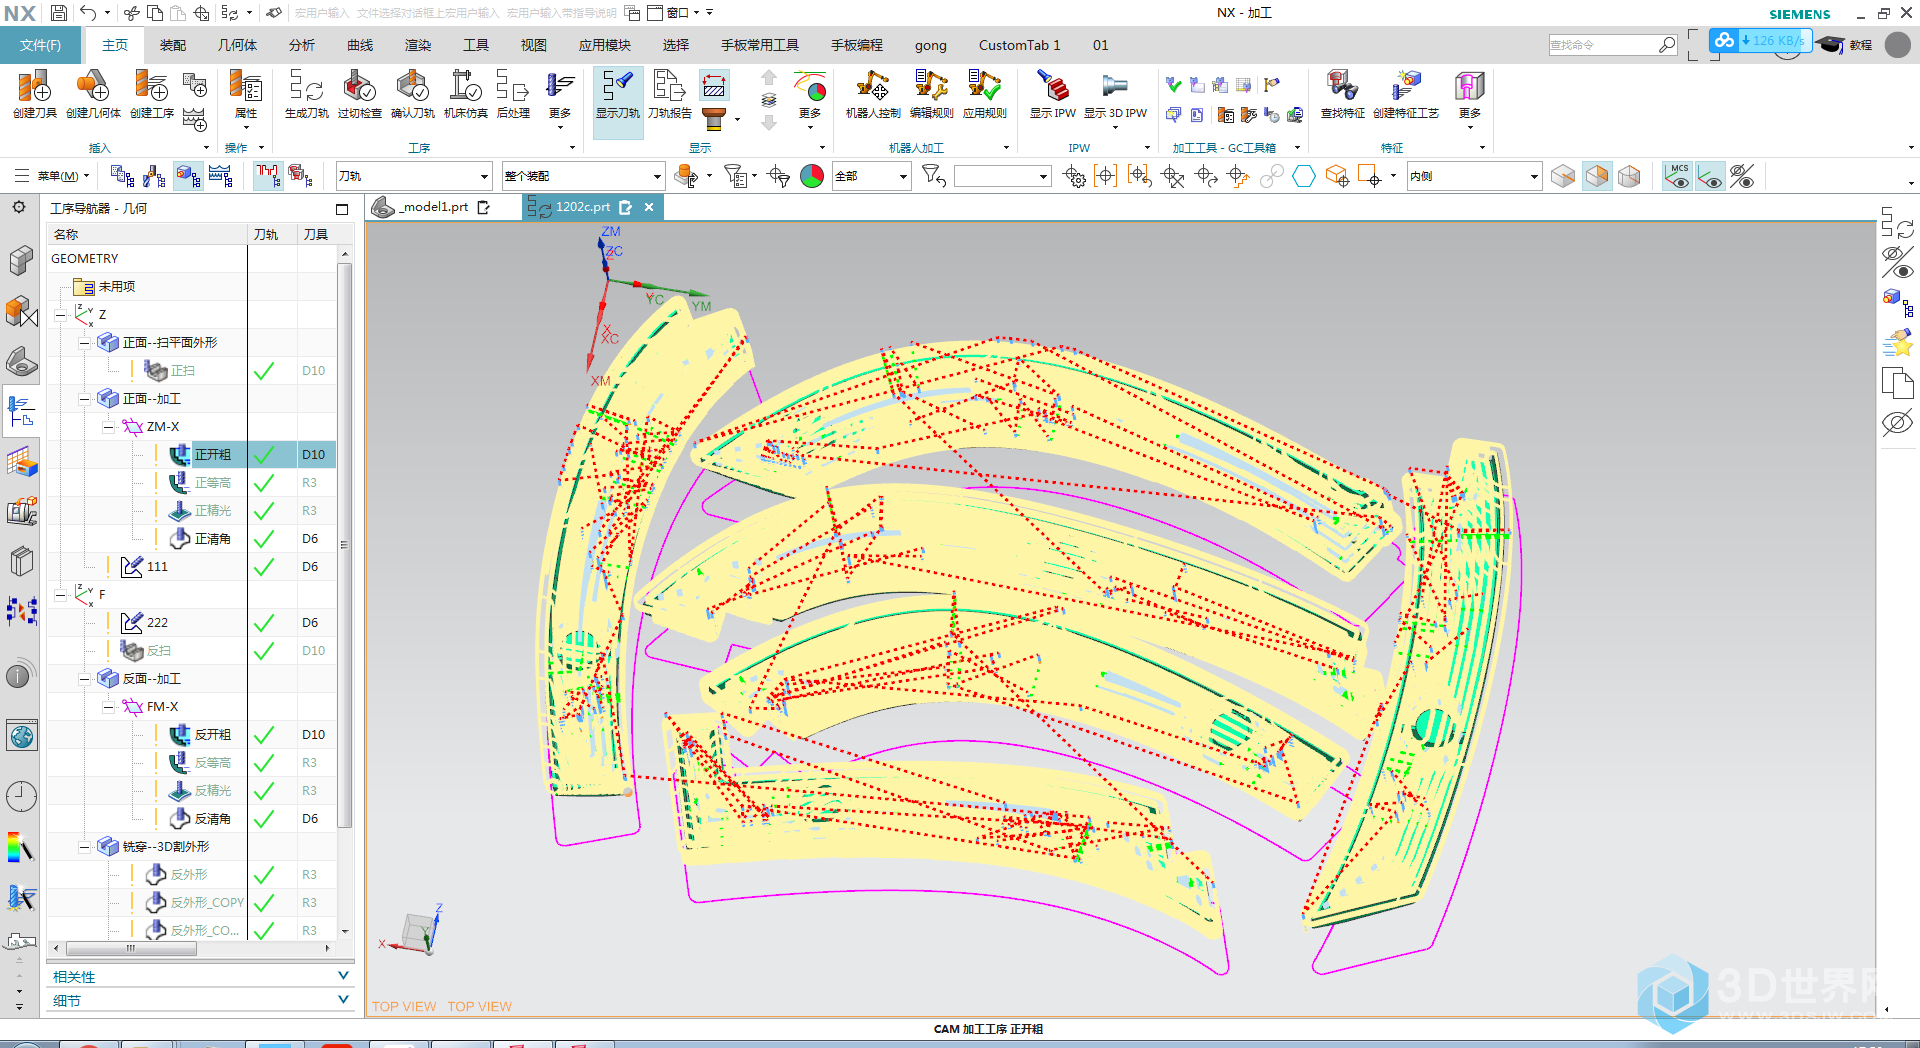Click the navigator horizontal scrollbar
1920x1048 pixels.
(130, 948)
